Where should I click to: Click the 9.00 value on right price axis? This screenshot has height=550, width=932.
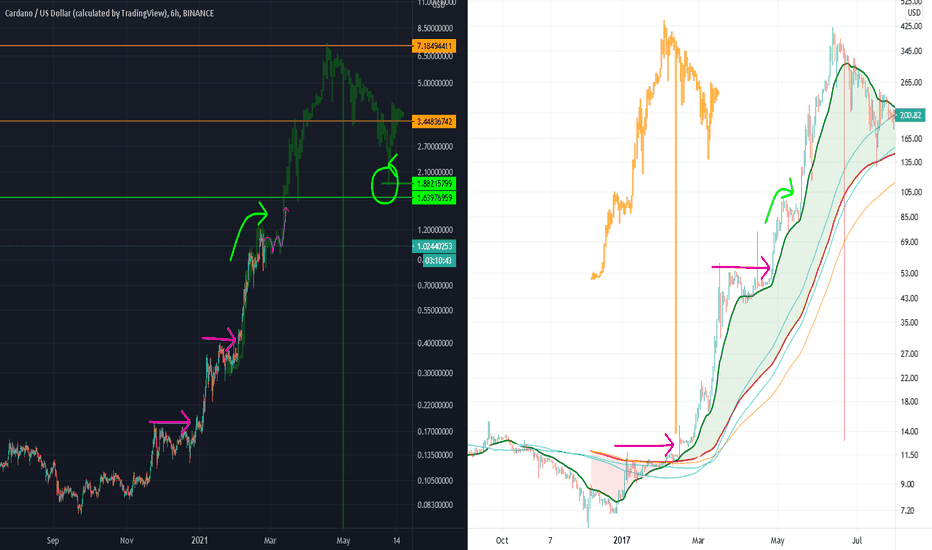pyautogui.click(x=909, y=484)
